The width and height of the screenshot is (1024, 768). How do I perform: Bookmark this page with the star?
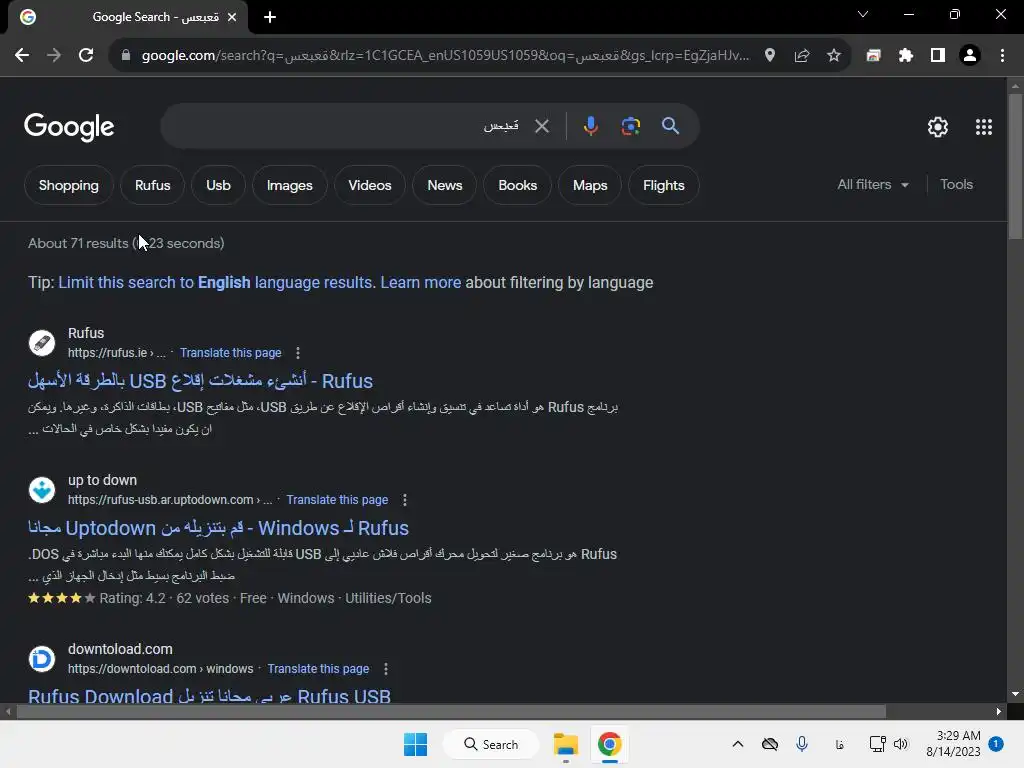[834, 56]
